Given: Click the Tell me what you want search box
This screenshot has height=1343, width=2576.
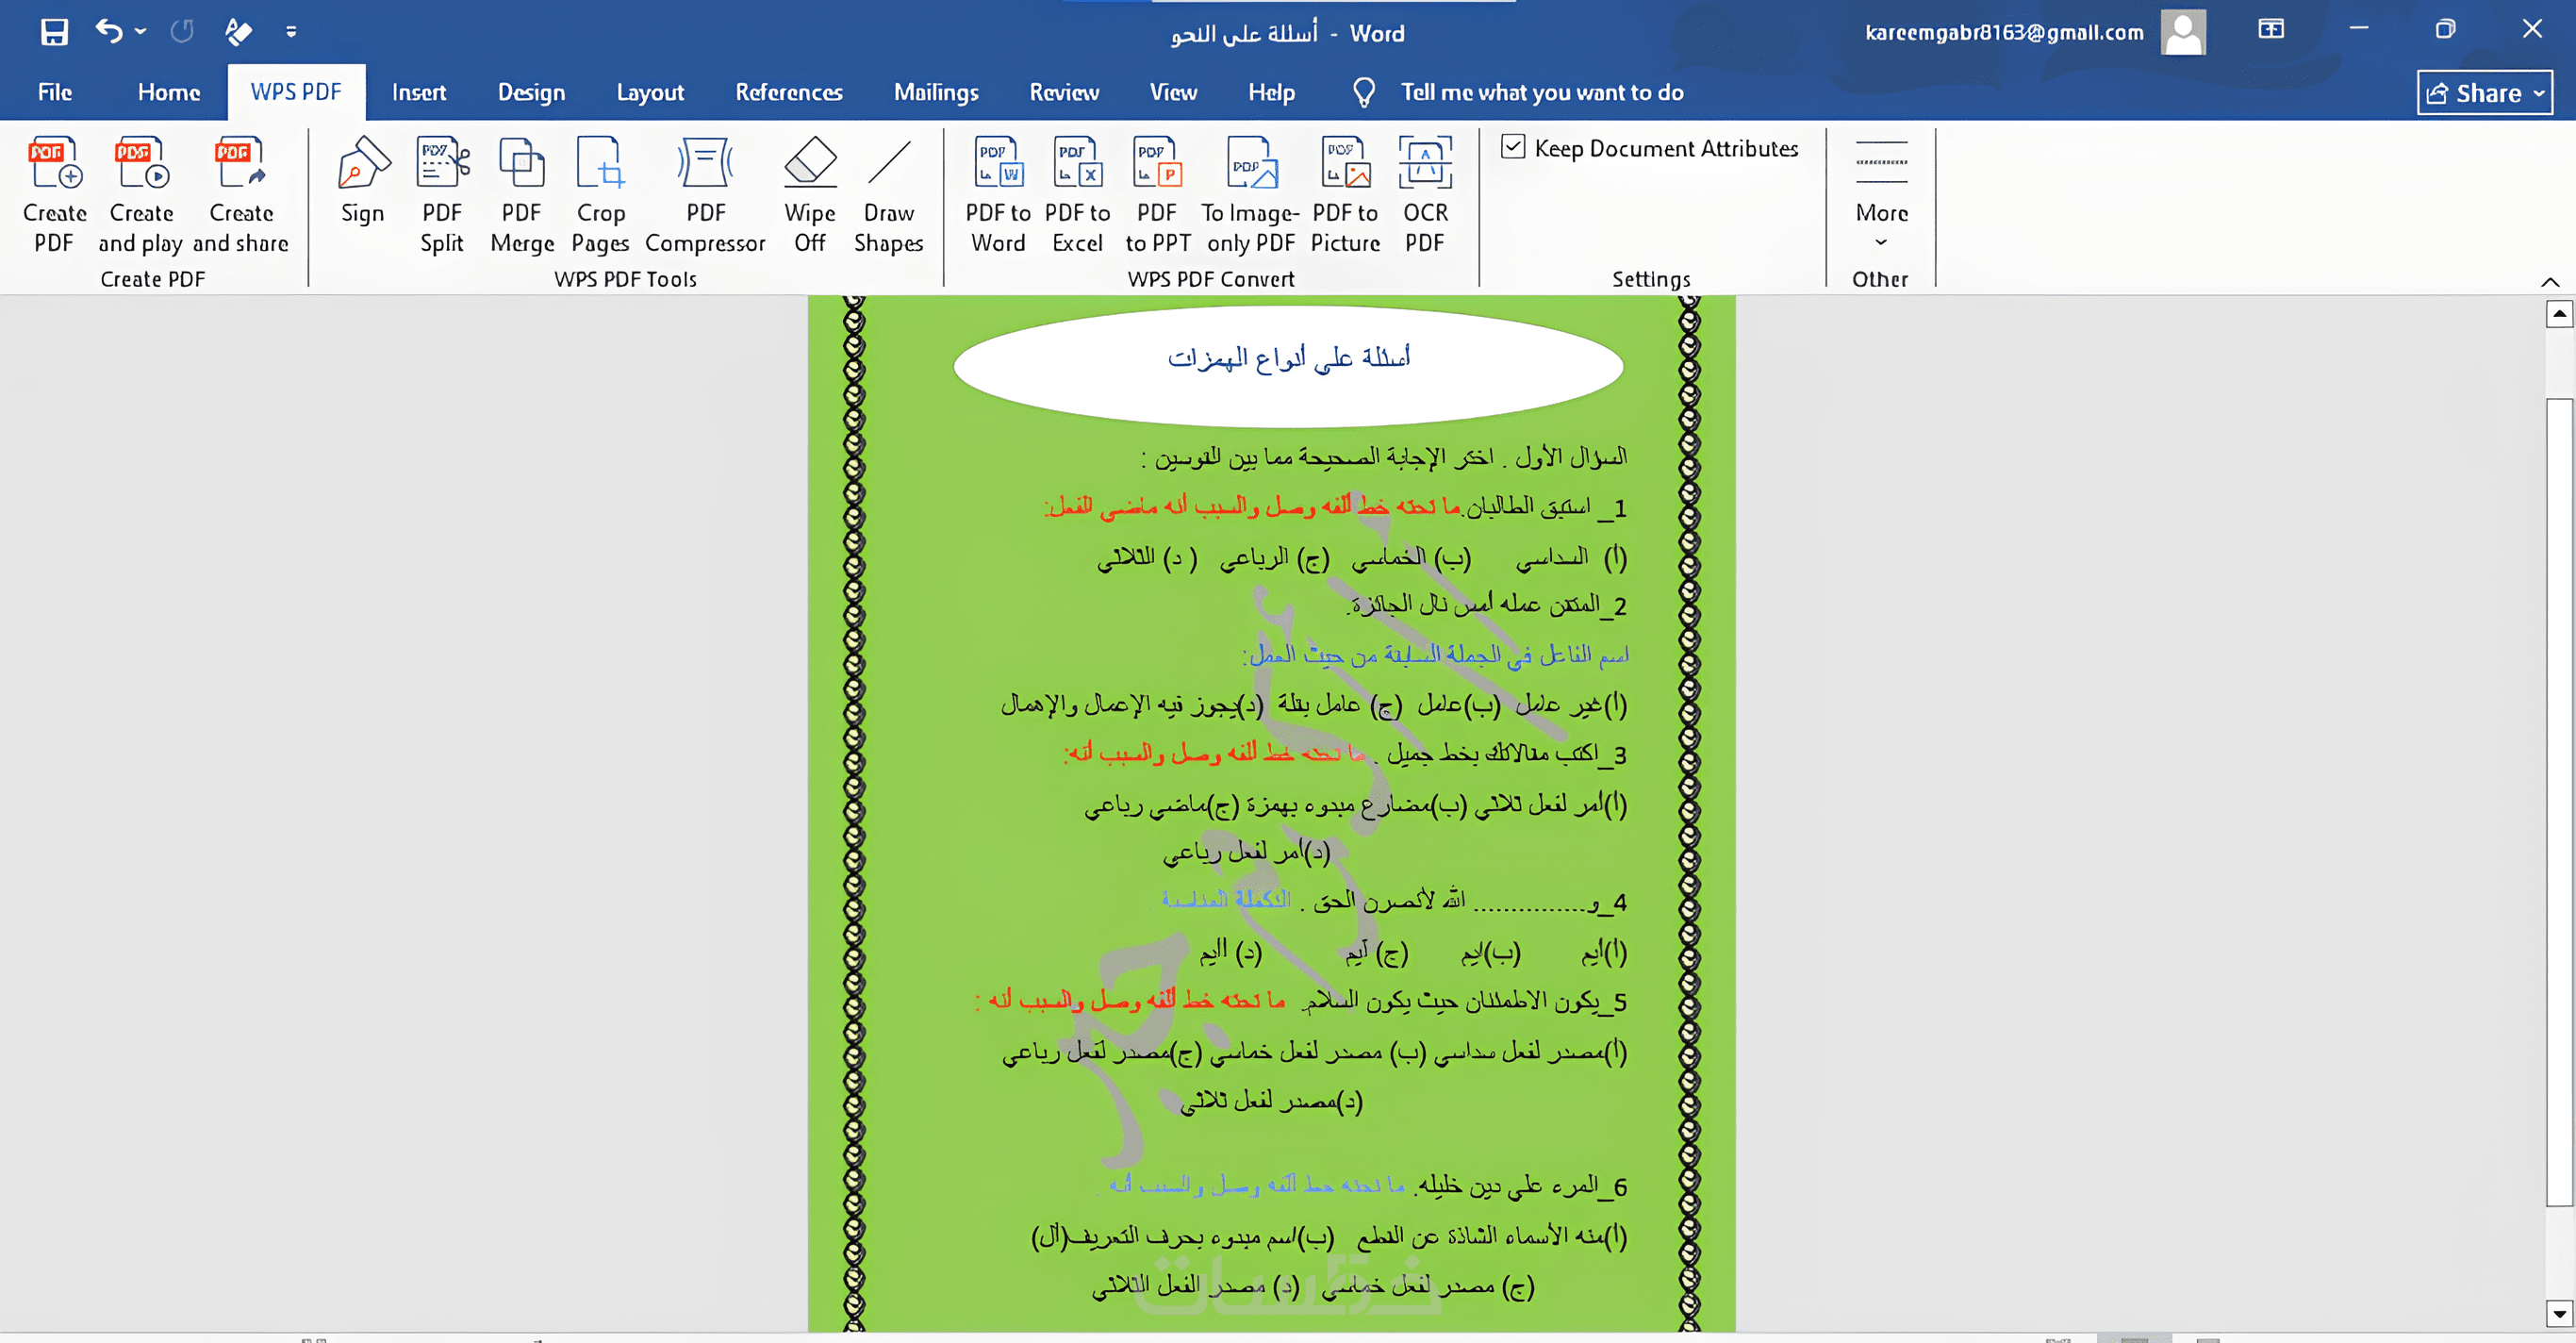Looking at the screenshot, I should pos(1541,92).
